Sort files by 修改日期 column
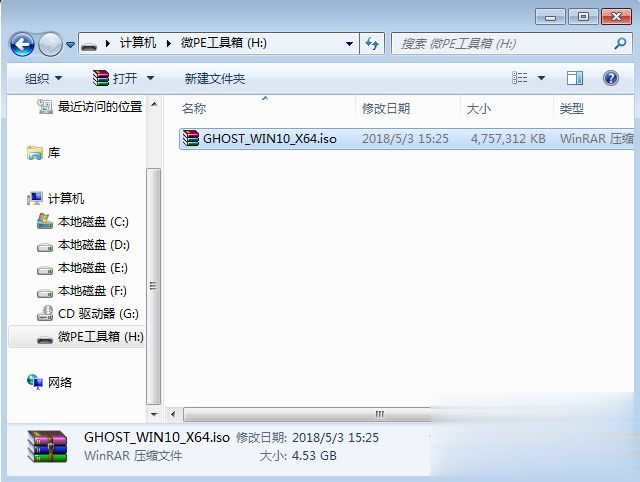Screen dimensions: 640x482 pyautogui.click(x=386, y=109)
